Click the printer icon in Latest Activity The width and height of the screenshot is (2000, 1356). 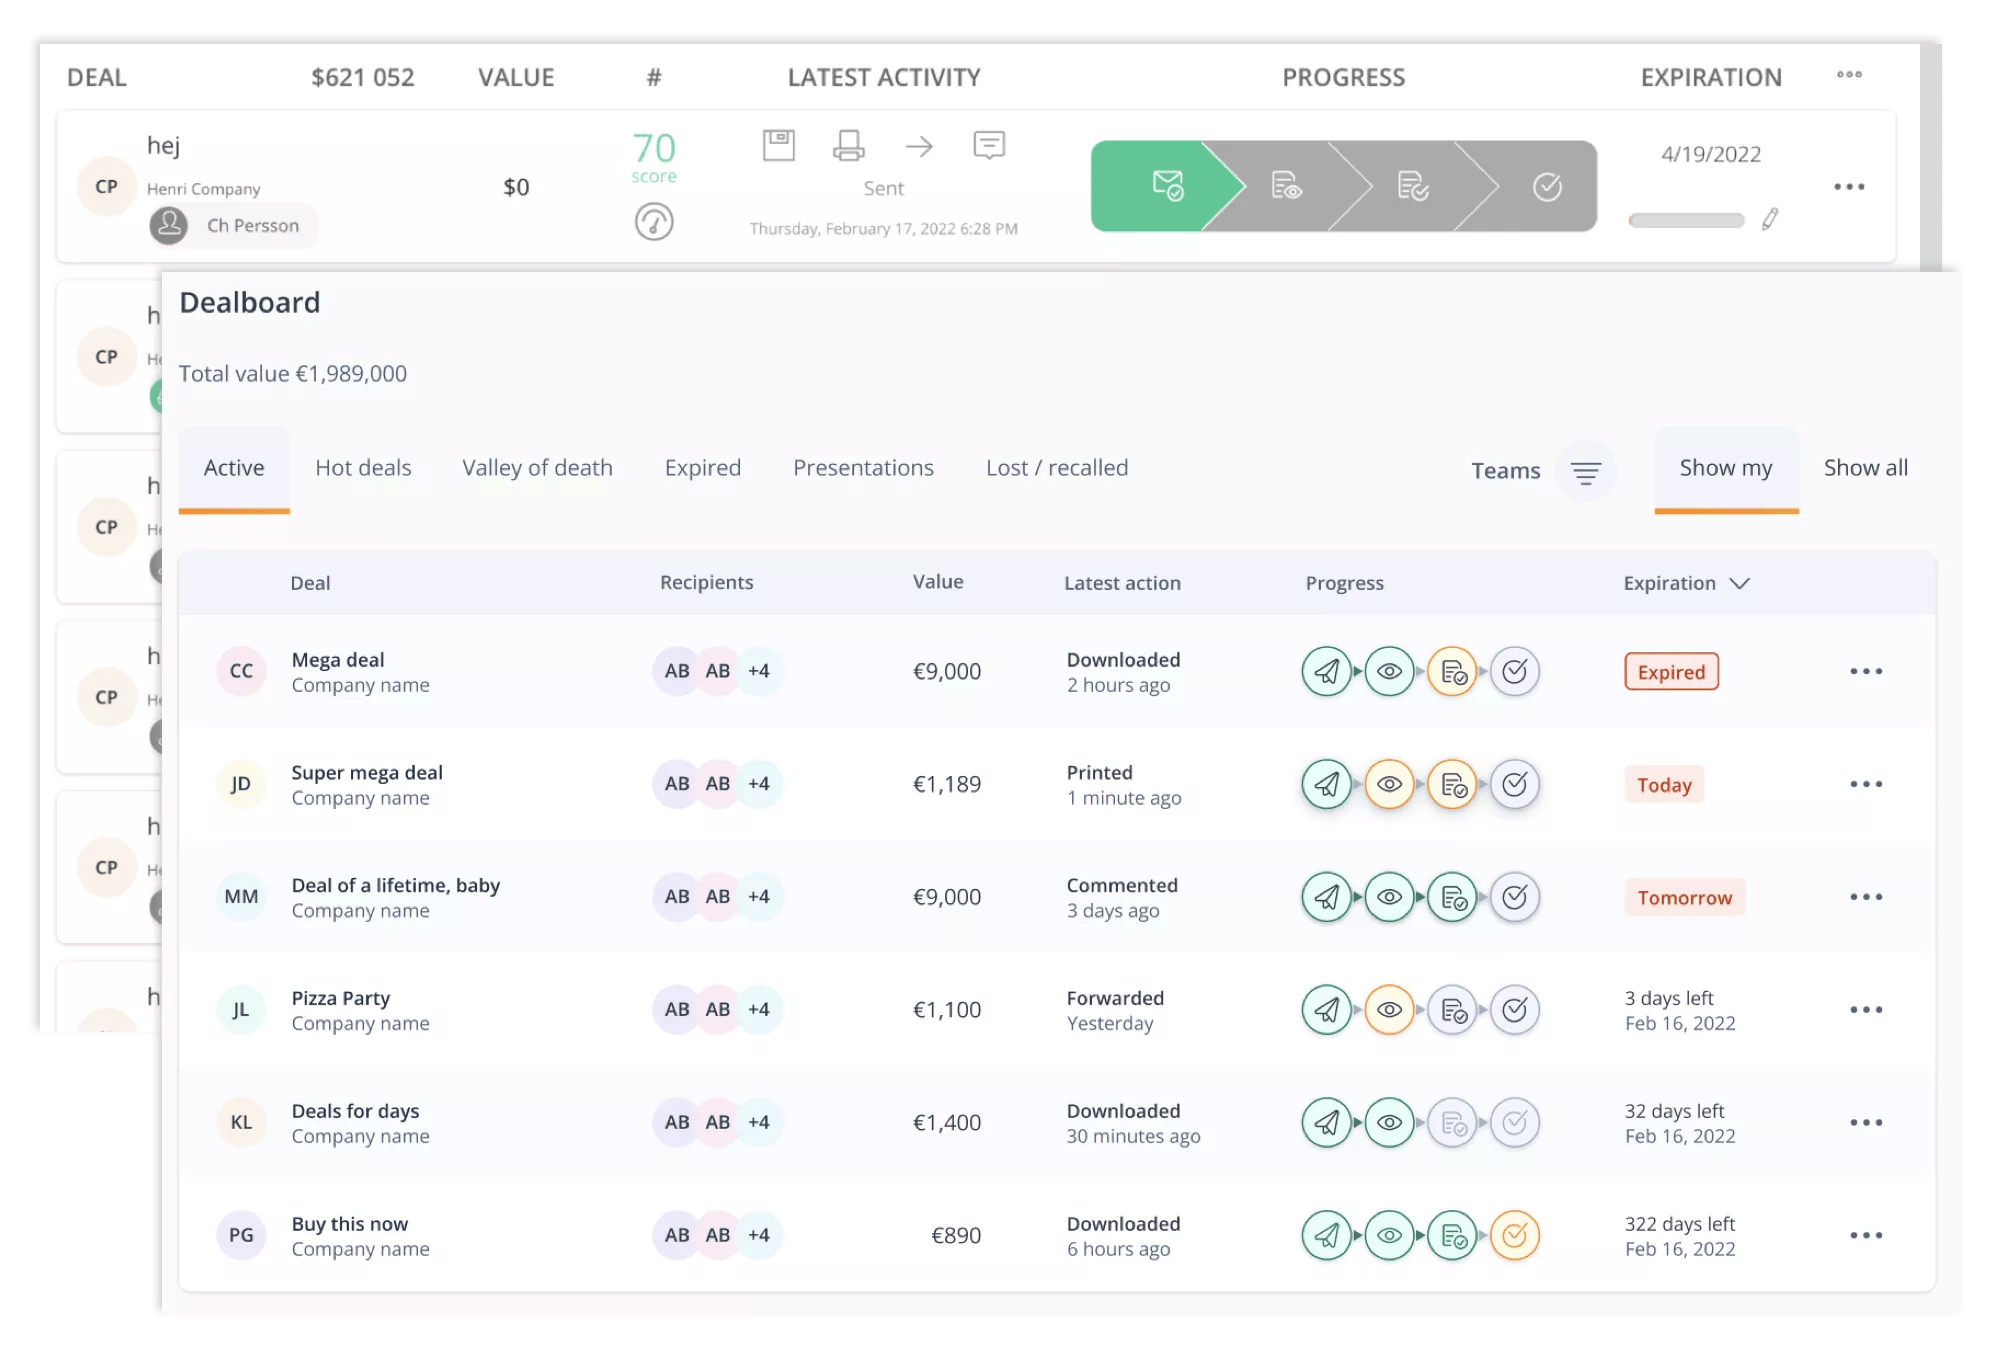[848, 146]
